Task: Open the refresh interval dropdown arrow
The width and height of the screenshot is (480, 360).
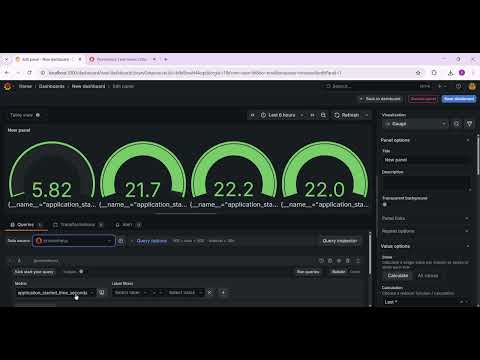Action: coord(366,115)
